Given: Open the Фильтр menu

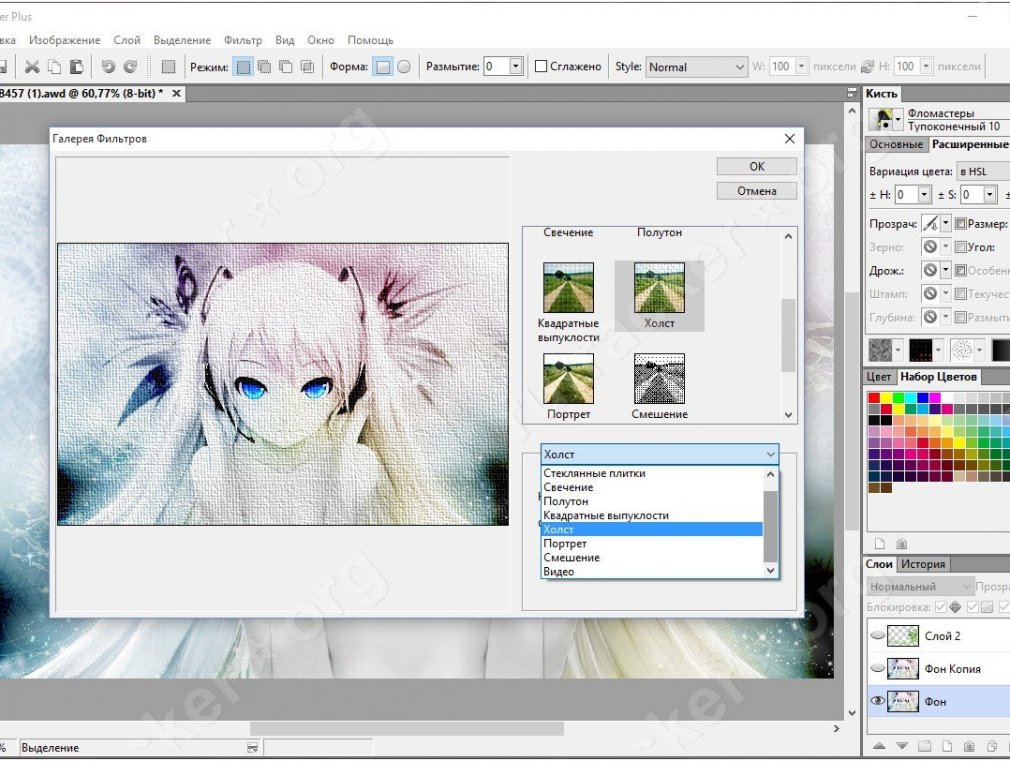Looking at the screenshot, I should click(243, 40).
